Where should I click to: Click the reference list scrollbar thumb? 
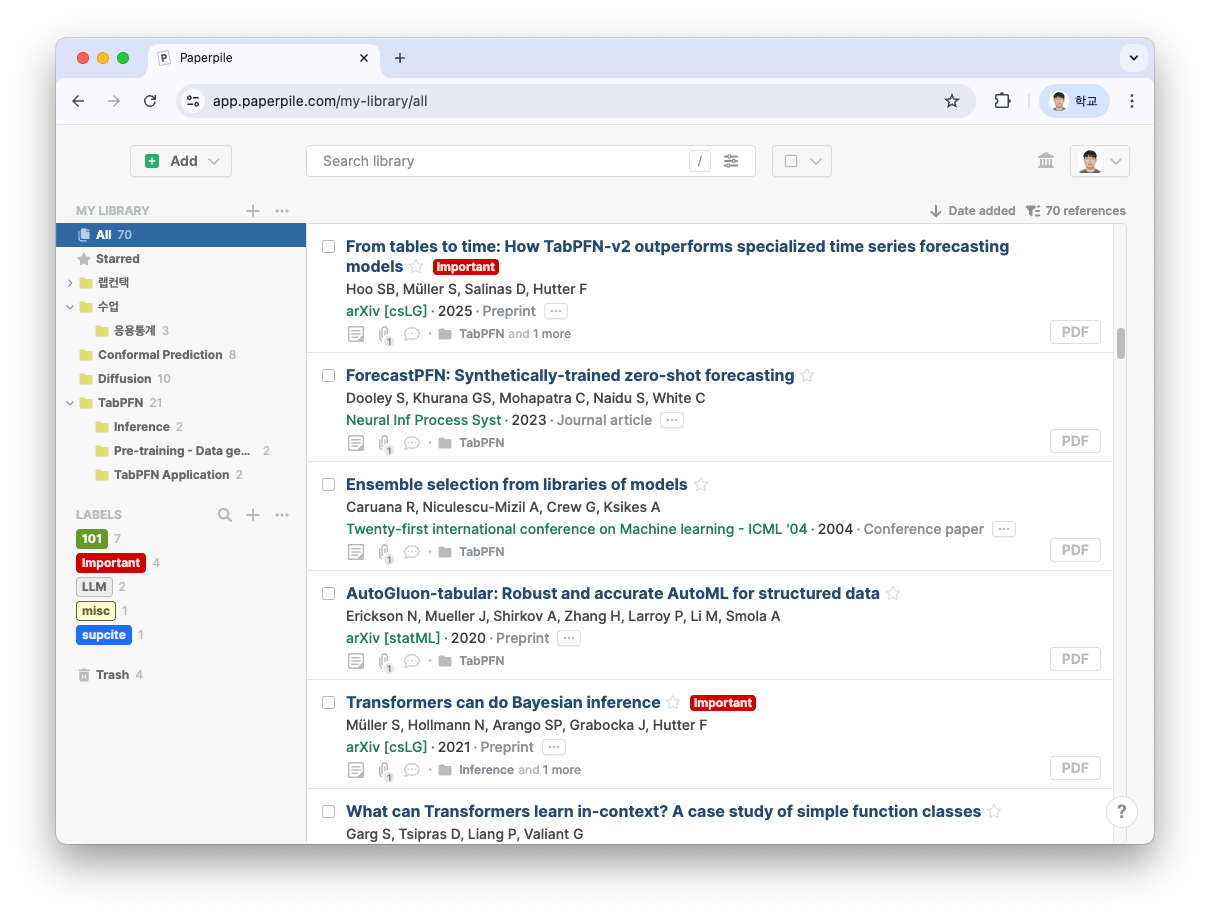pyautogui.click(x=1121, y=343)
